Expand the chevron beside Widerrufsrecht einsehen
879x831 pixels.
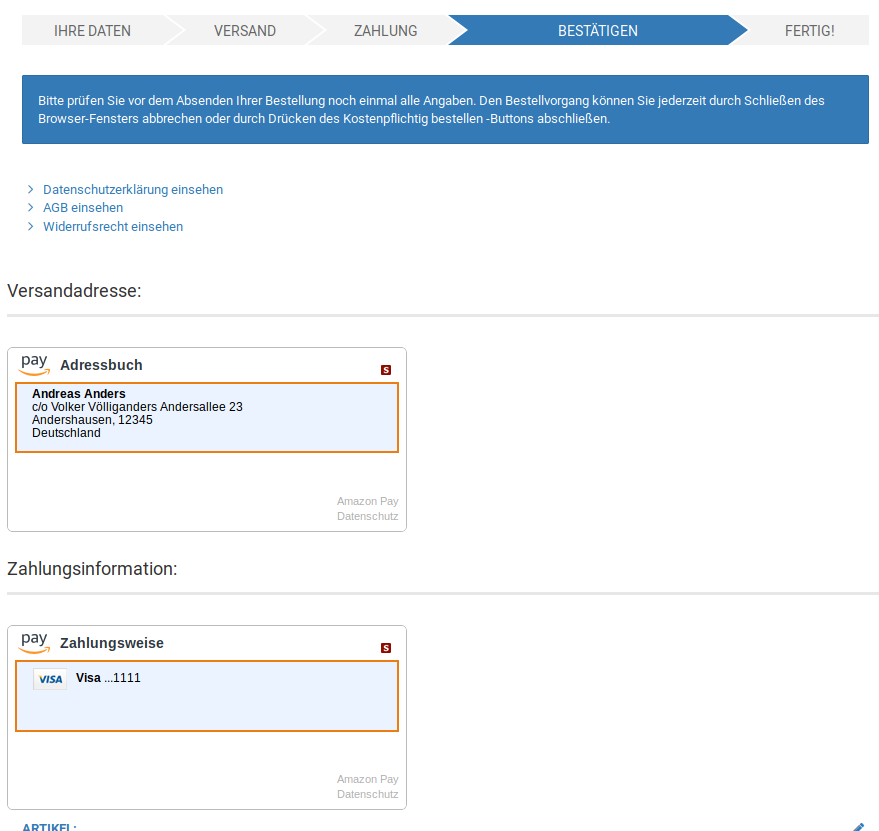coord(31,227)
